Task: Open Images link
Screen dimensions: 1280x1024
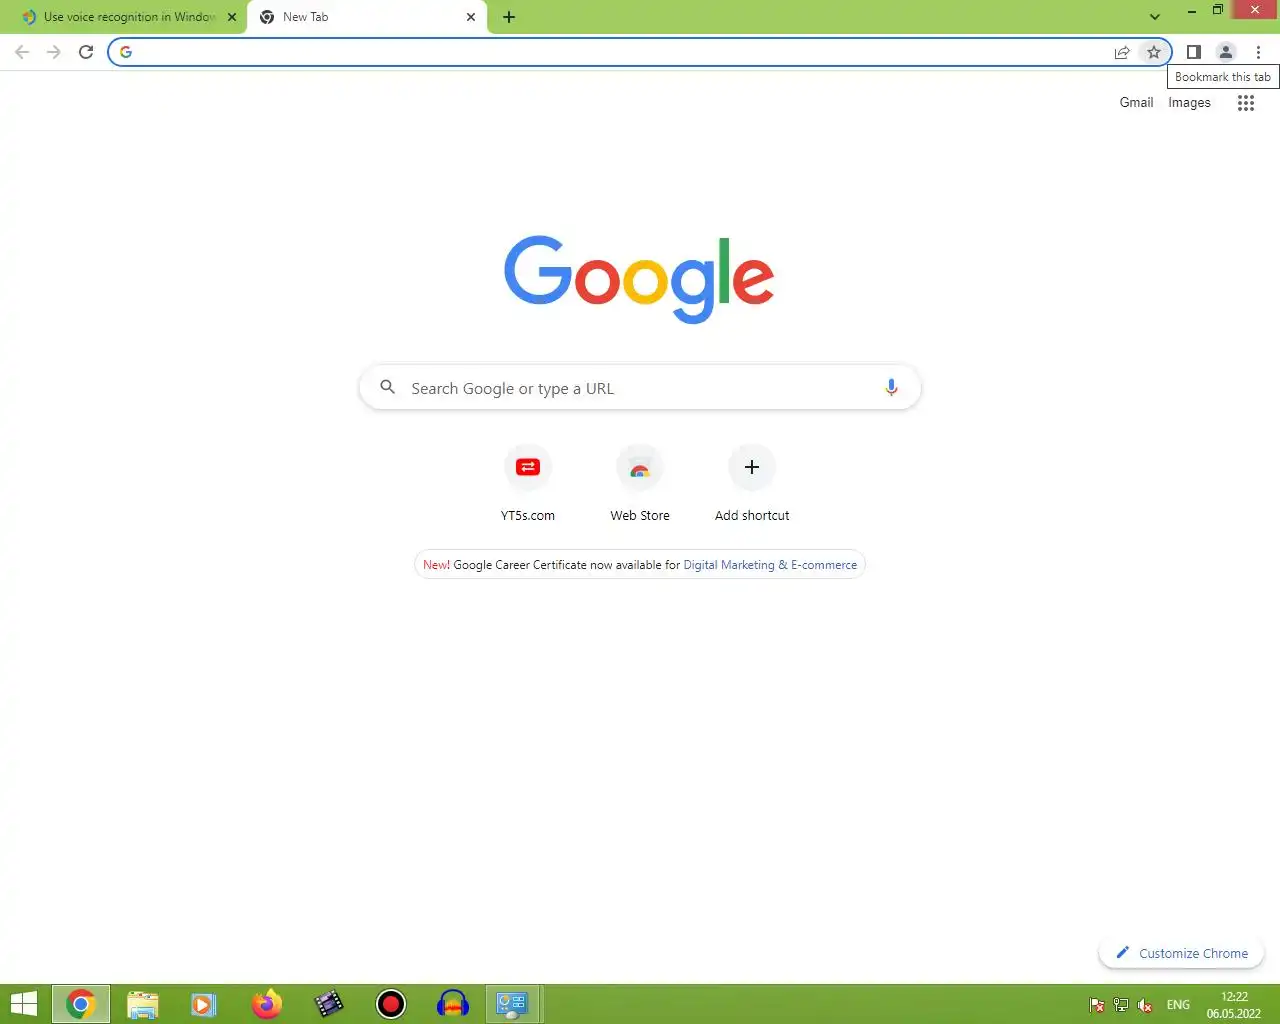Action: (1189, 102)
